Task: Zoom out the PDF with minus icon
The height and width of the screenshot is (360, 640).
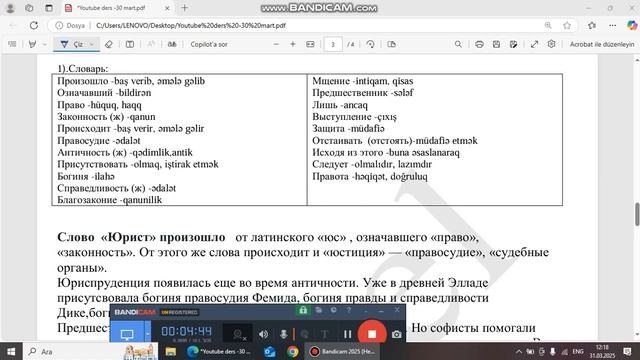Action: coord(276,44)
